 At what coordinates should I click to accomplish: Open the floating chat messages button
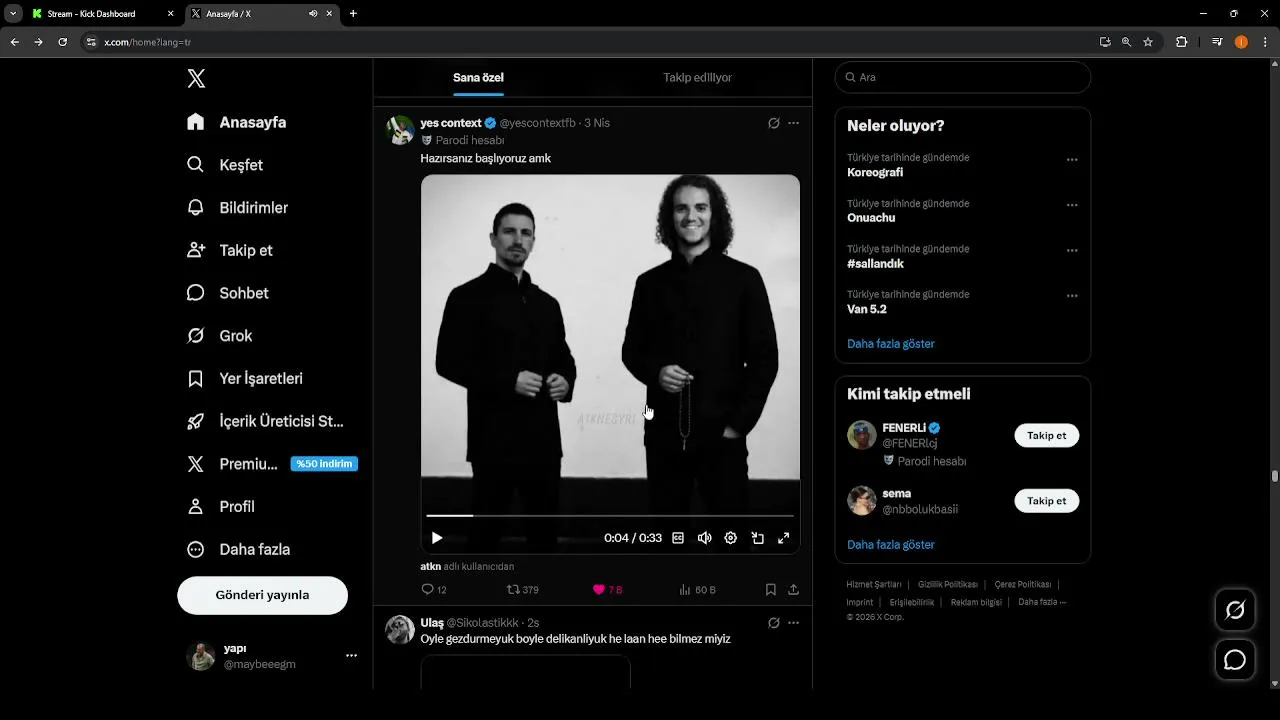click(x=1235, y=660)
